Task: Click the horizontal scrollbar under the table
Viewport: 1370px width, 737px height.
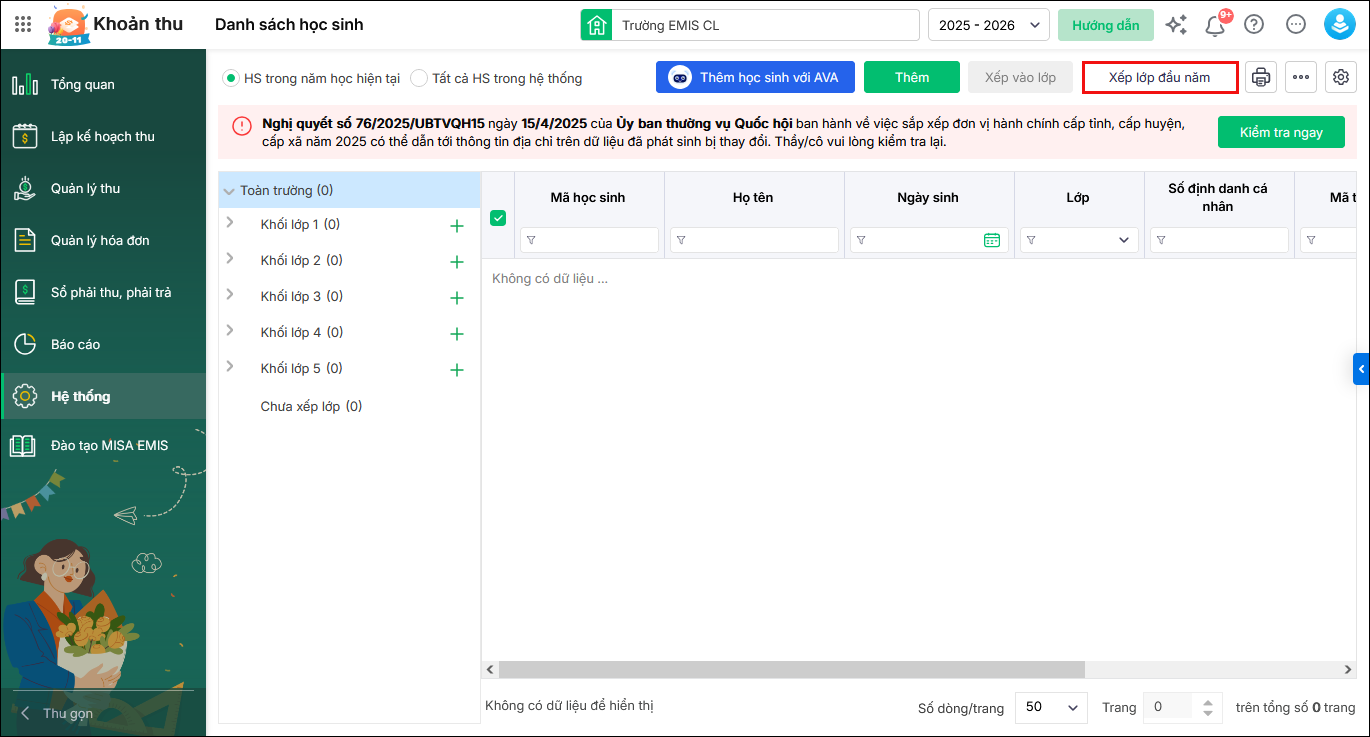Action: pyautogui.click(x=790, y=670)
